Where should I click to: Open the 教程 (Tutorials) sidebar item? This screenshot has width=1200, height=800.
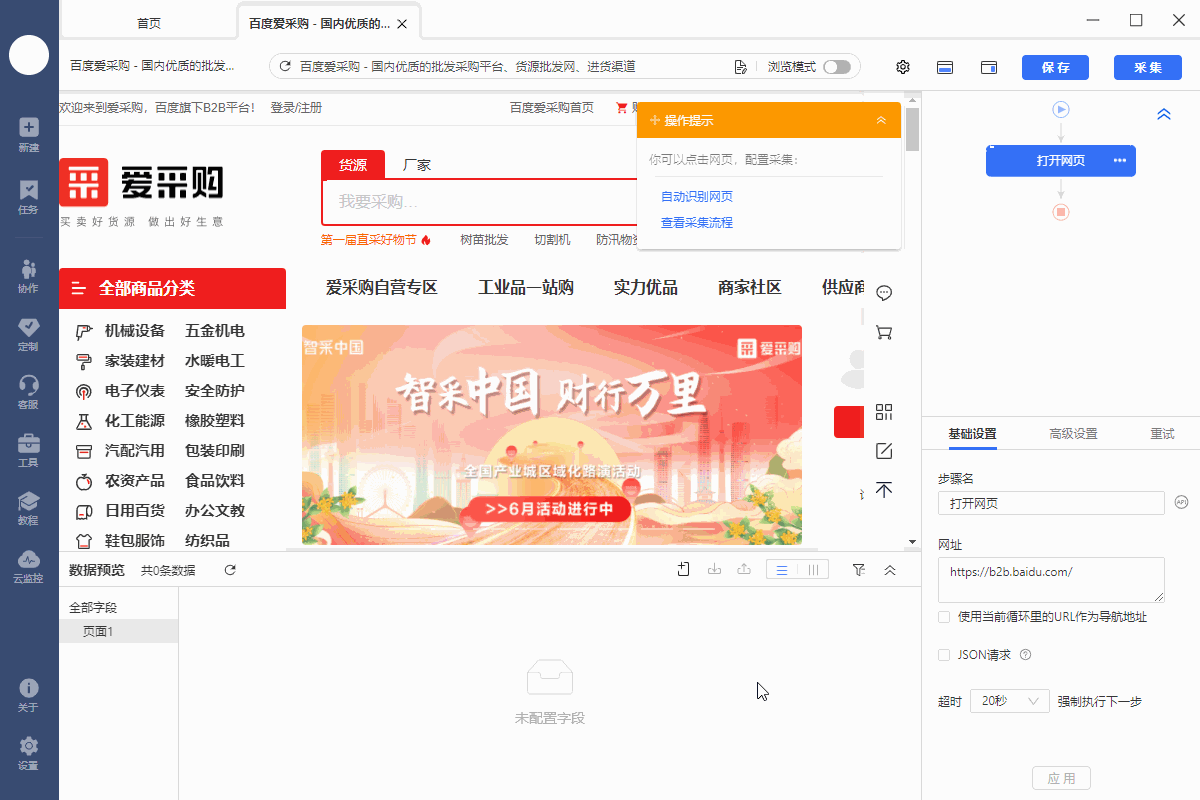click(29, 507)
